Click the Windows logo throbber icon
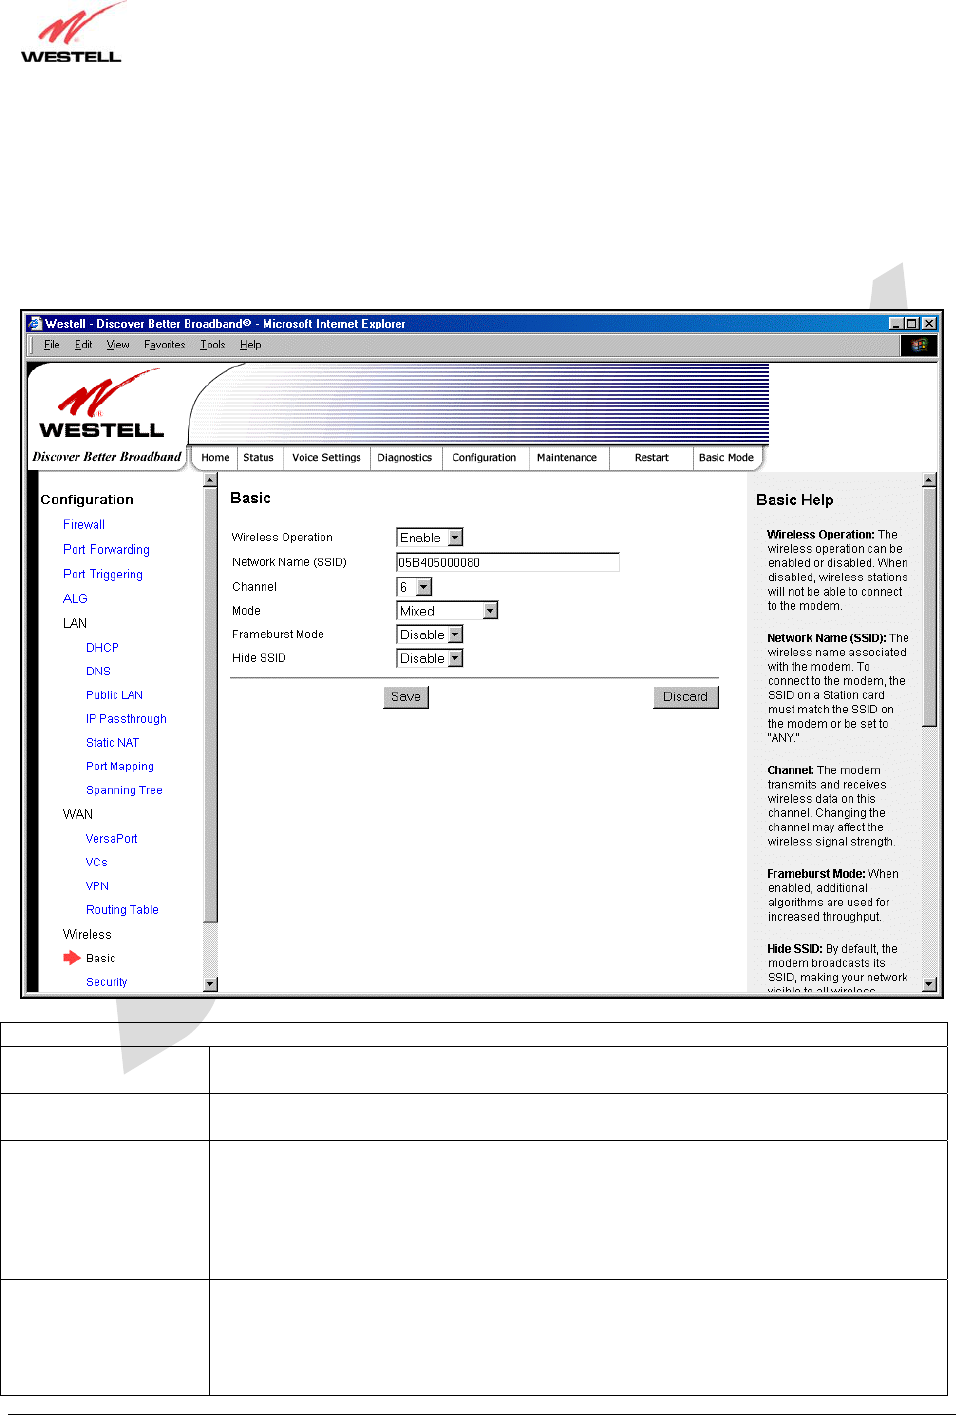Screen dimensions: 956x1415 tap(919, 345)
